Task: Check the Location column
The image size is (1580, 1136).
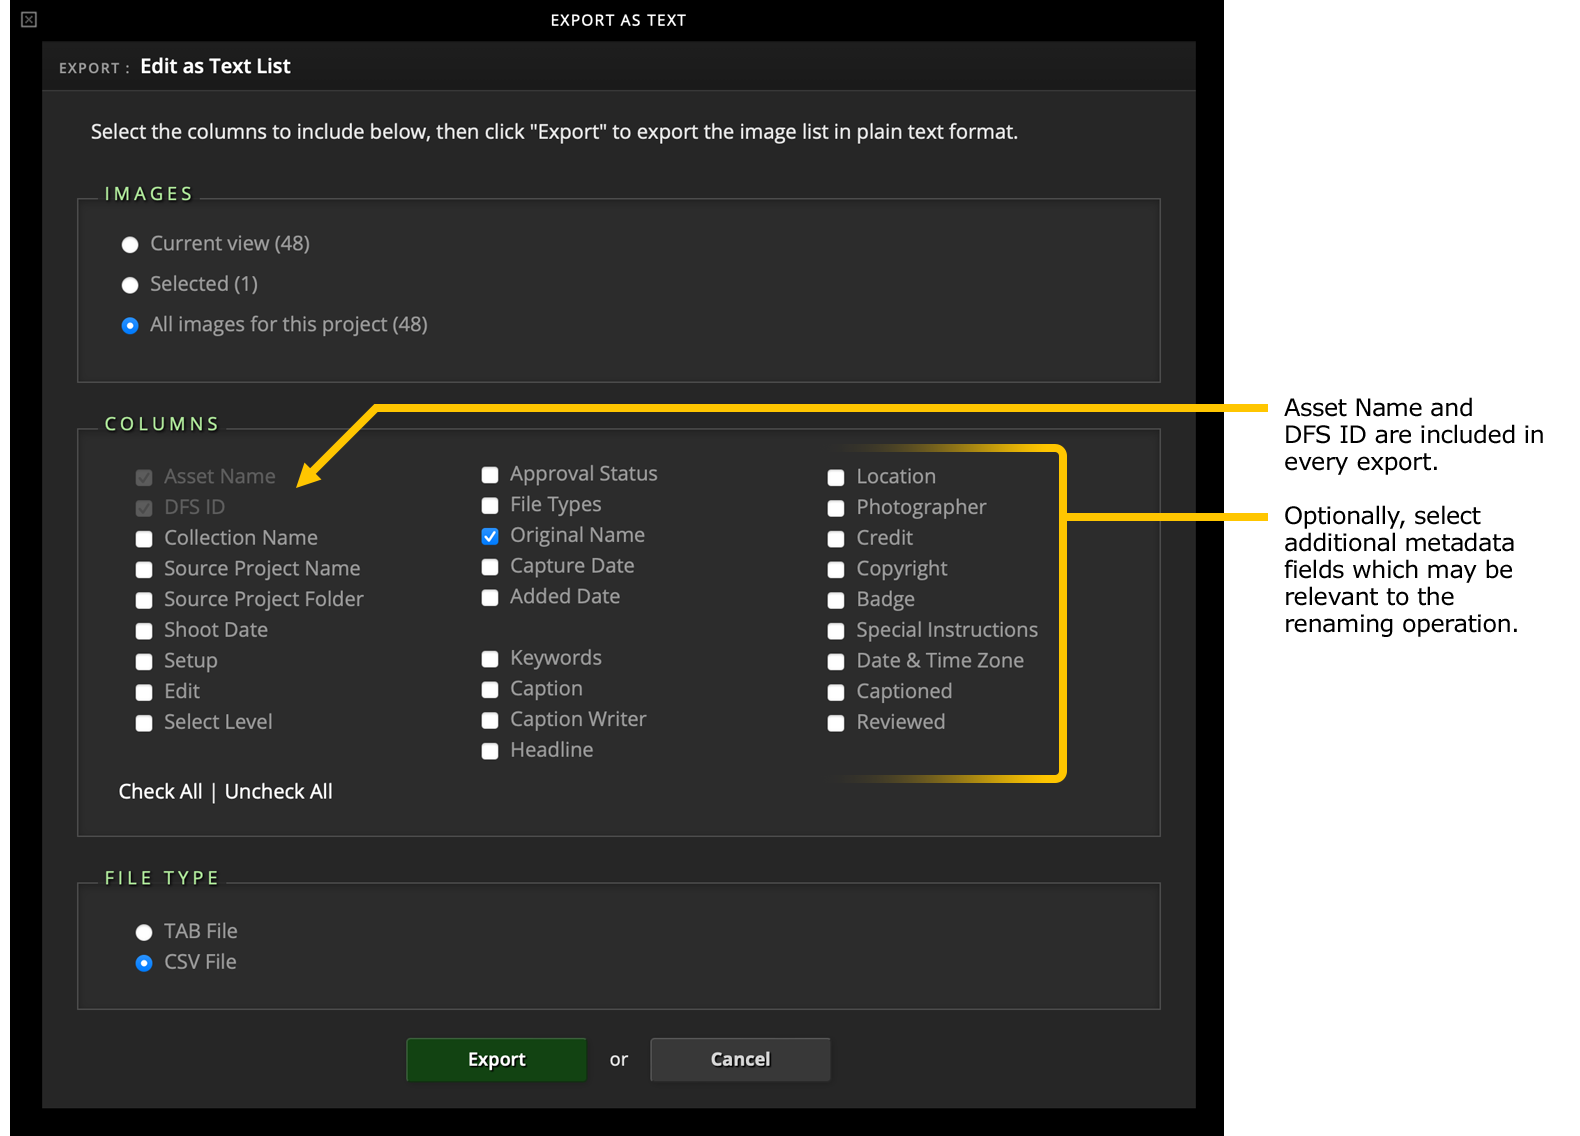Action: [836, 478]
